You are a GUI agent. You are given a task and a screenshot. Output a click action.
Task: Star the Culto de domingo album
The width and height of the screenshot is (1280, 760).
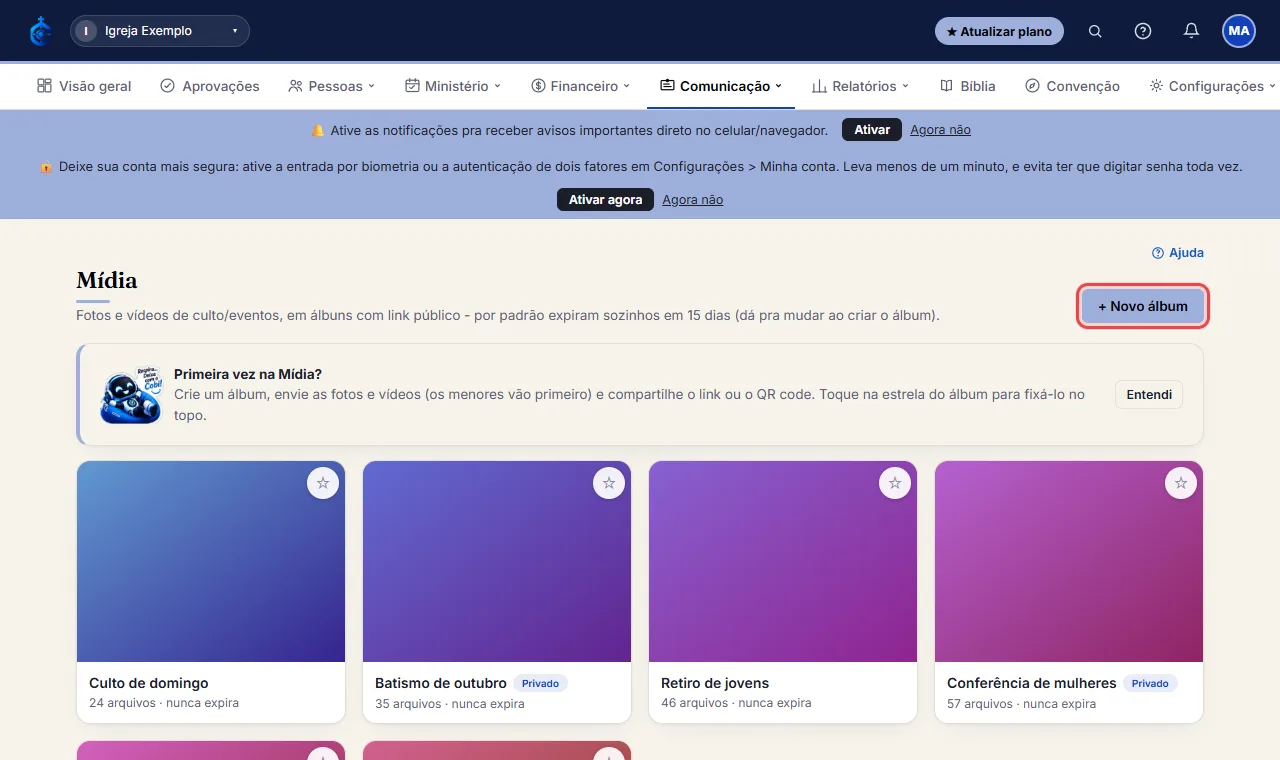pyautogui.click(x=323, y=483)
